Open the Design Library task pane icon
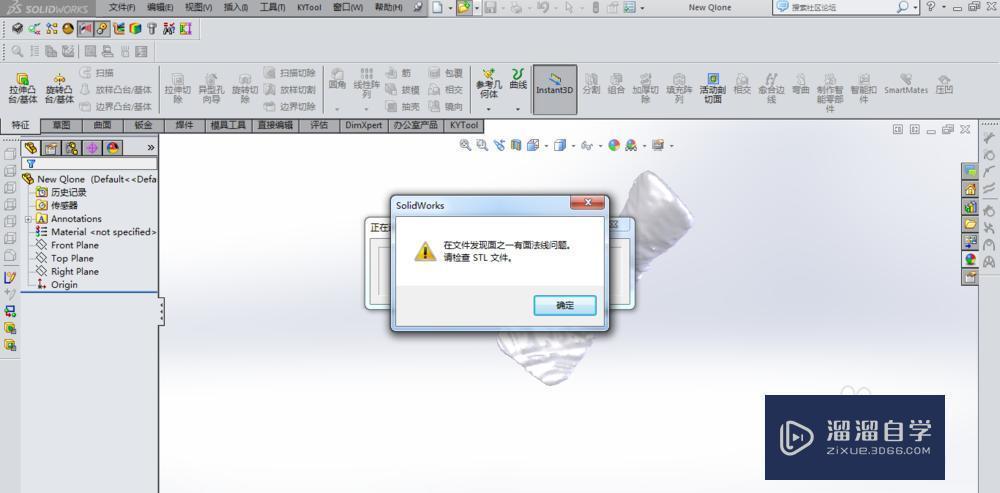The width and height of the screenshot is (1000, 493). pos(970,207)
